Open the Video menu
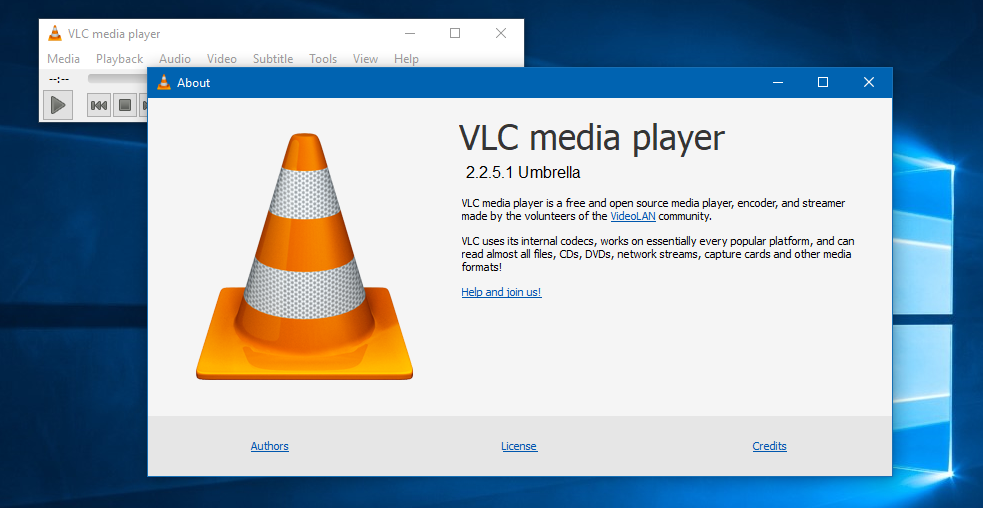Image resolution: width=983 pixels, height=508 pixels. [x=222, y=59]
